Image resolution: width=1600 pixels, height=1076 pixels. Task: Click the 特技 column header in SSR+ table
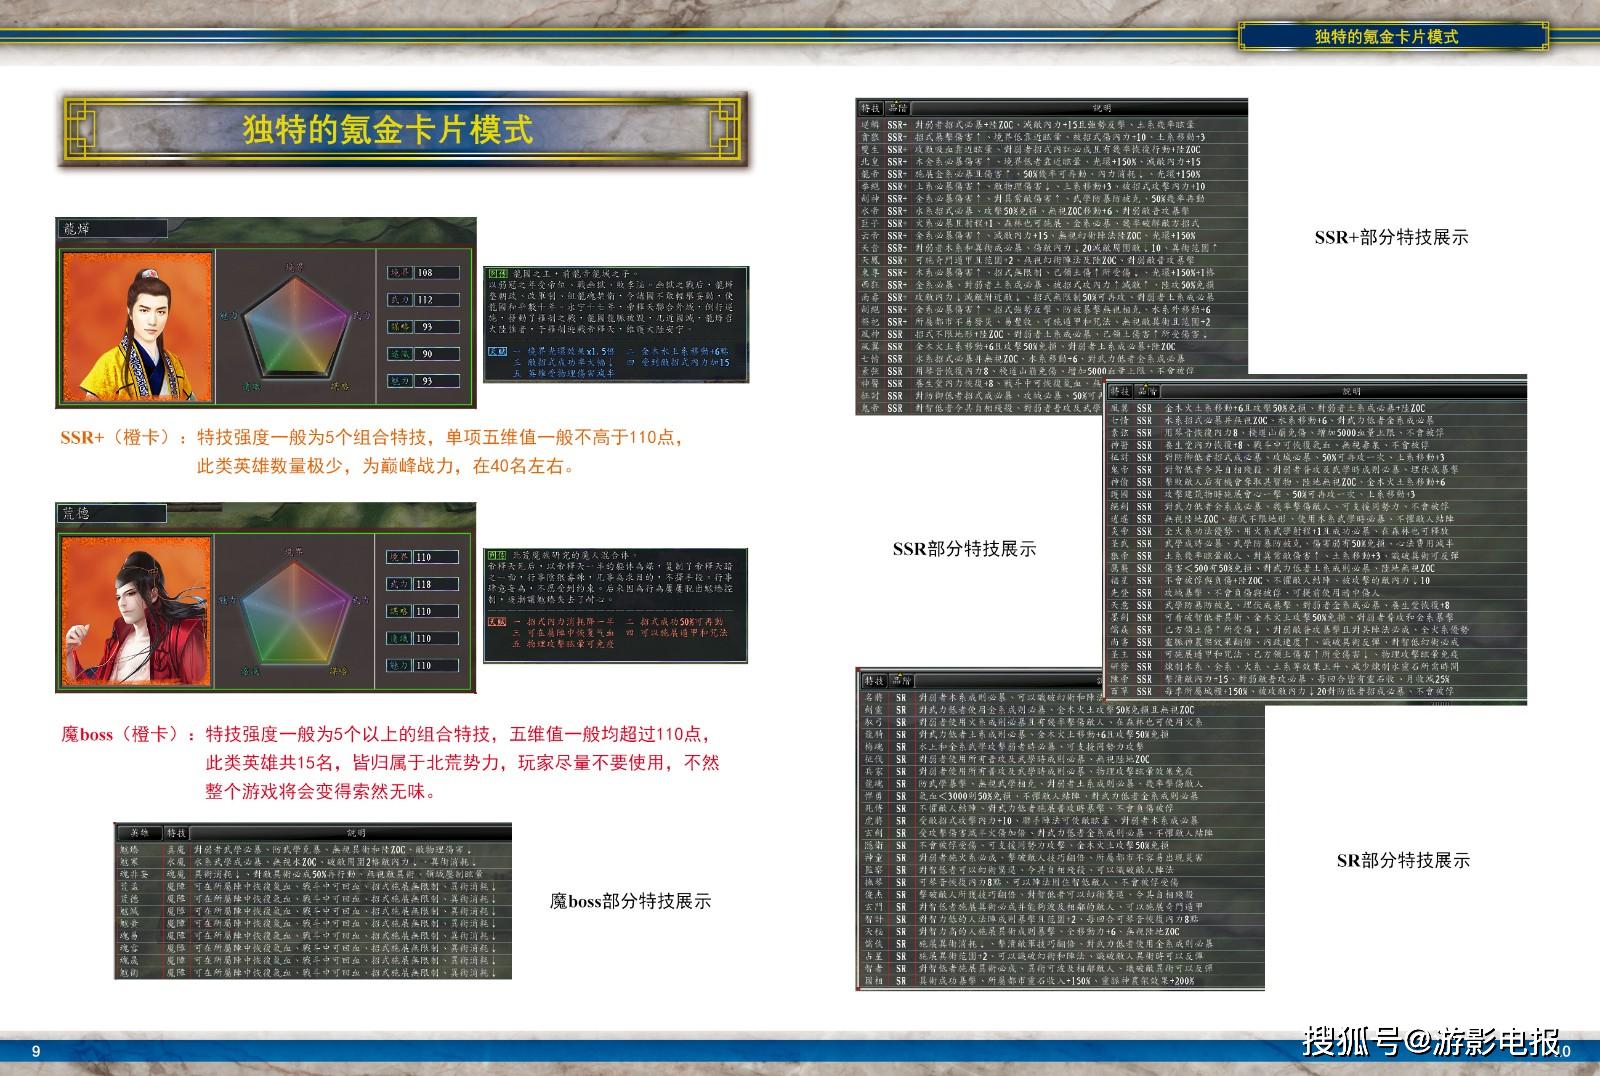pos(870,108)
